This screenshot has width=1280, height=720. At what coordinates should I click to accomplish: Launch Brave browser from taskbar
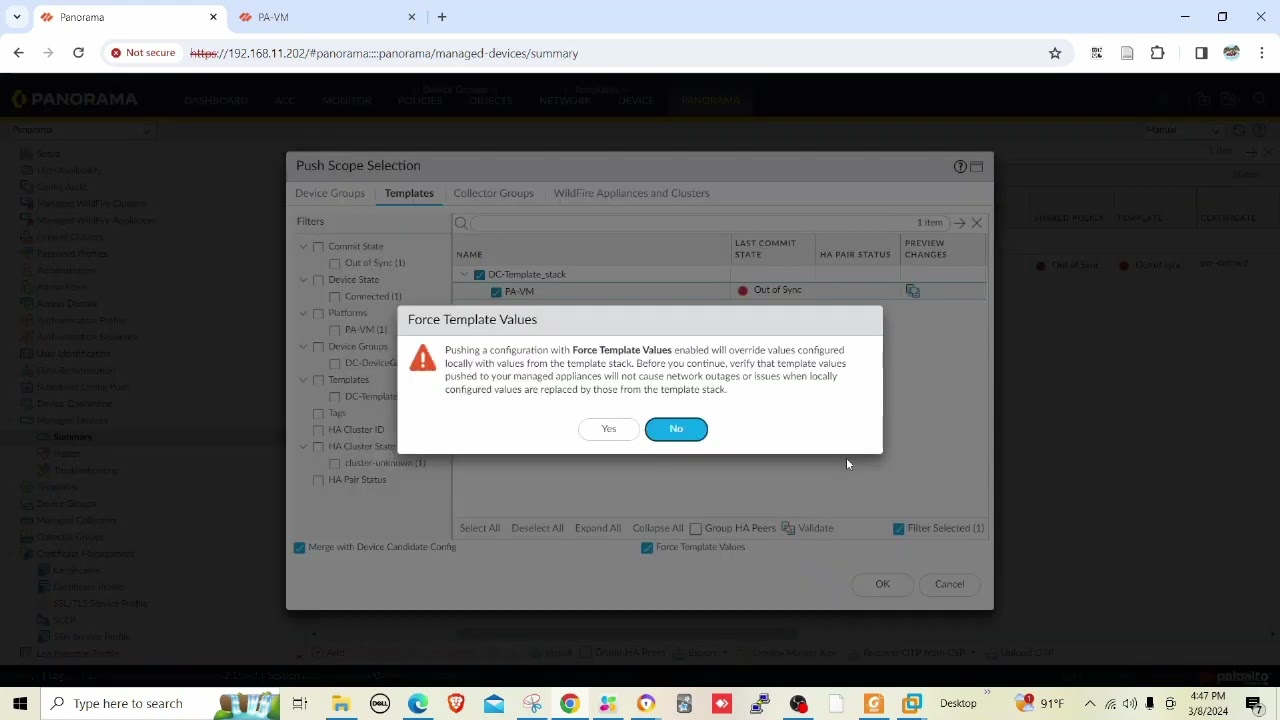(x=456, y=704)
